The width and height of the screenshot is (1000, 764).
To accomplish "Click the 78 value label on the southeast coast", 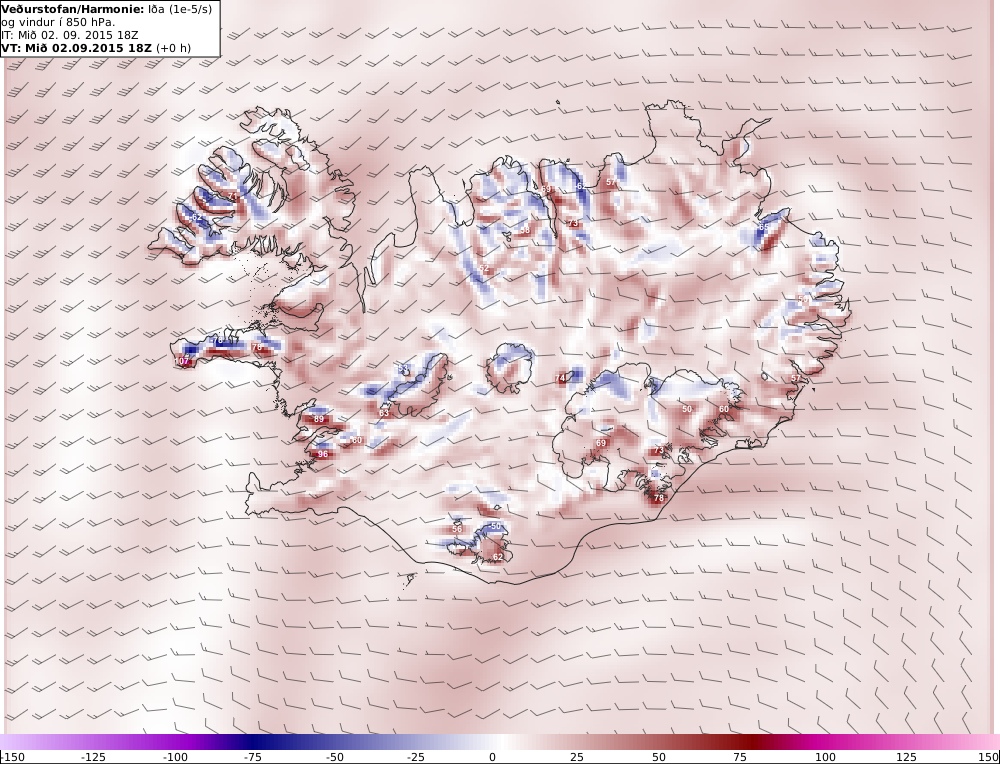I will coord(659,498).
